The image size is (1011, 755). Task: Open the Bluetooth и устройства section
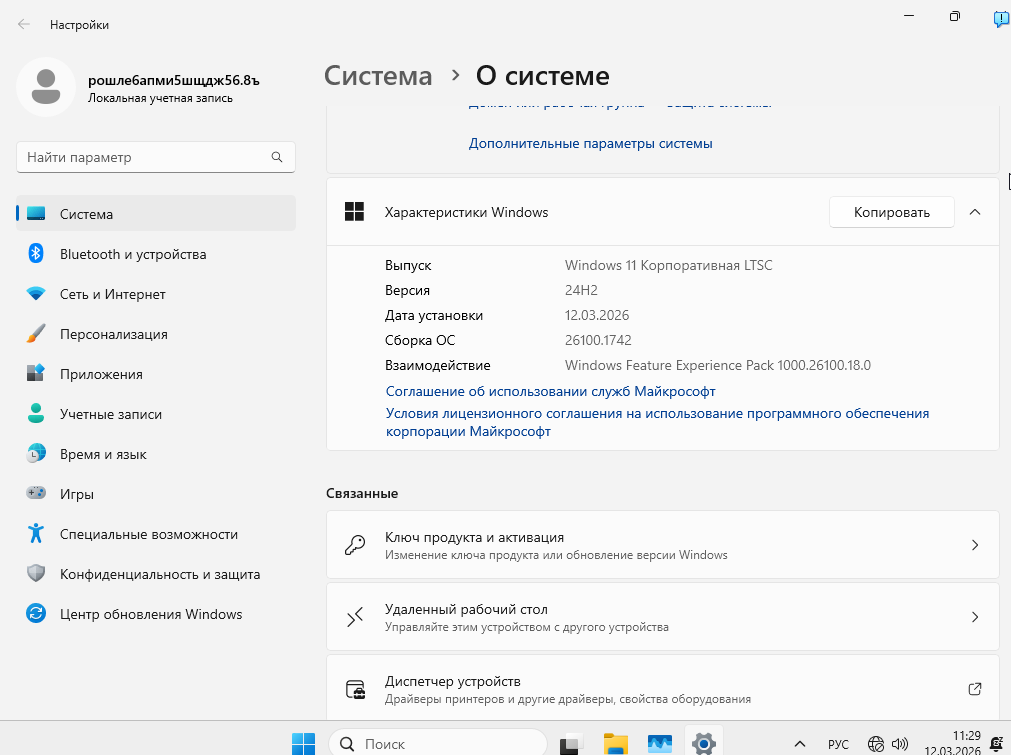pyautogui.click(x=133, y=254)
